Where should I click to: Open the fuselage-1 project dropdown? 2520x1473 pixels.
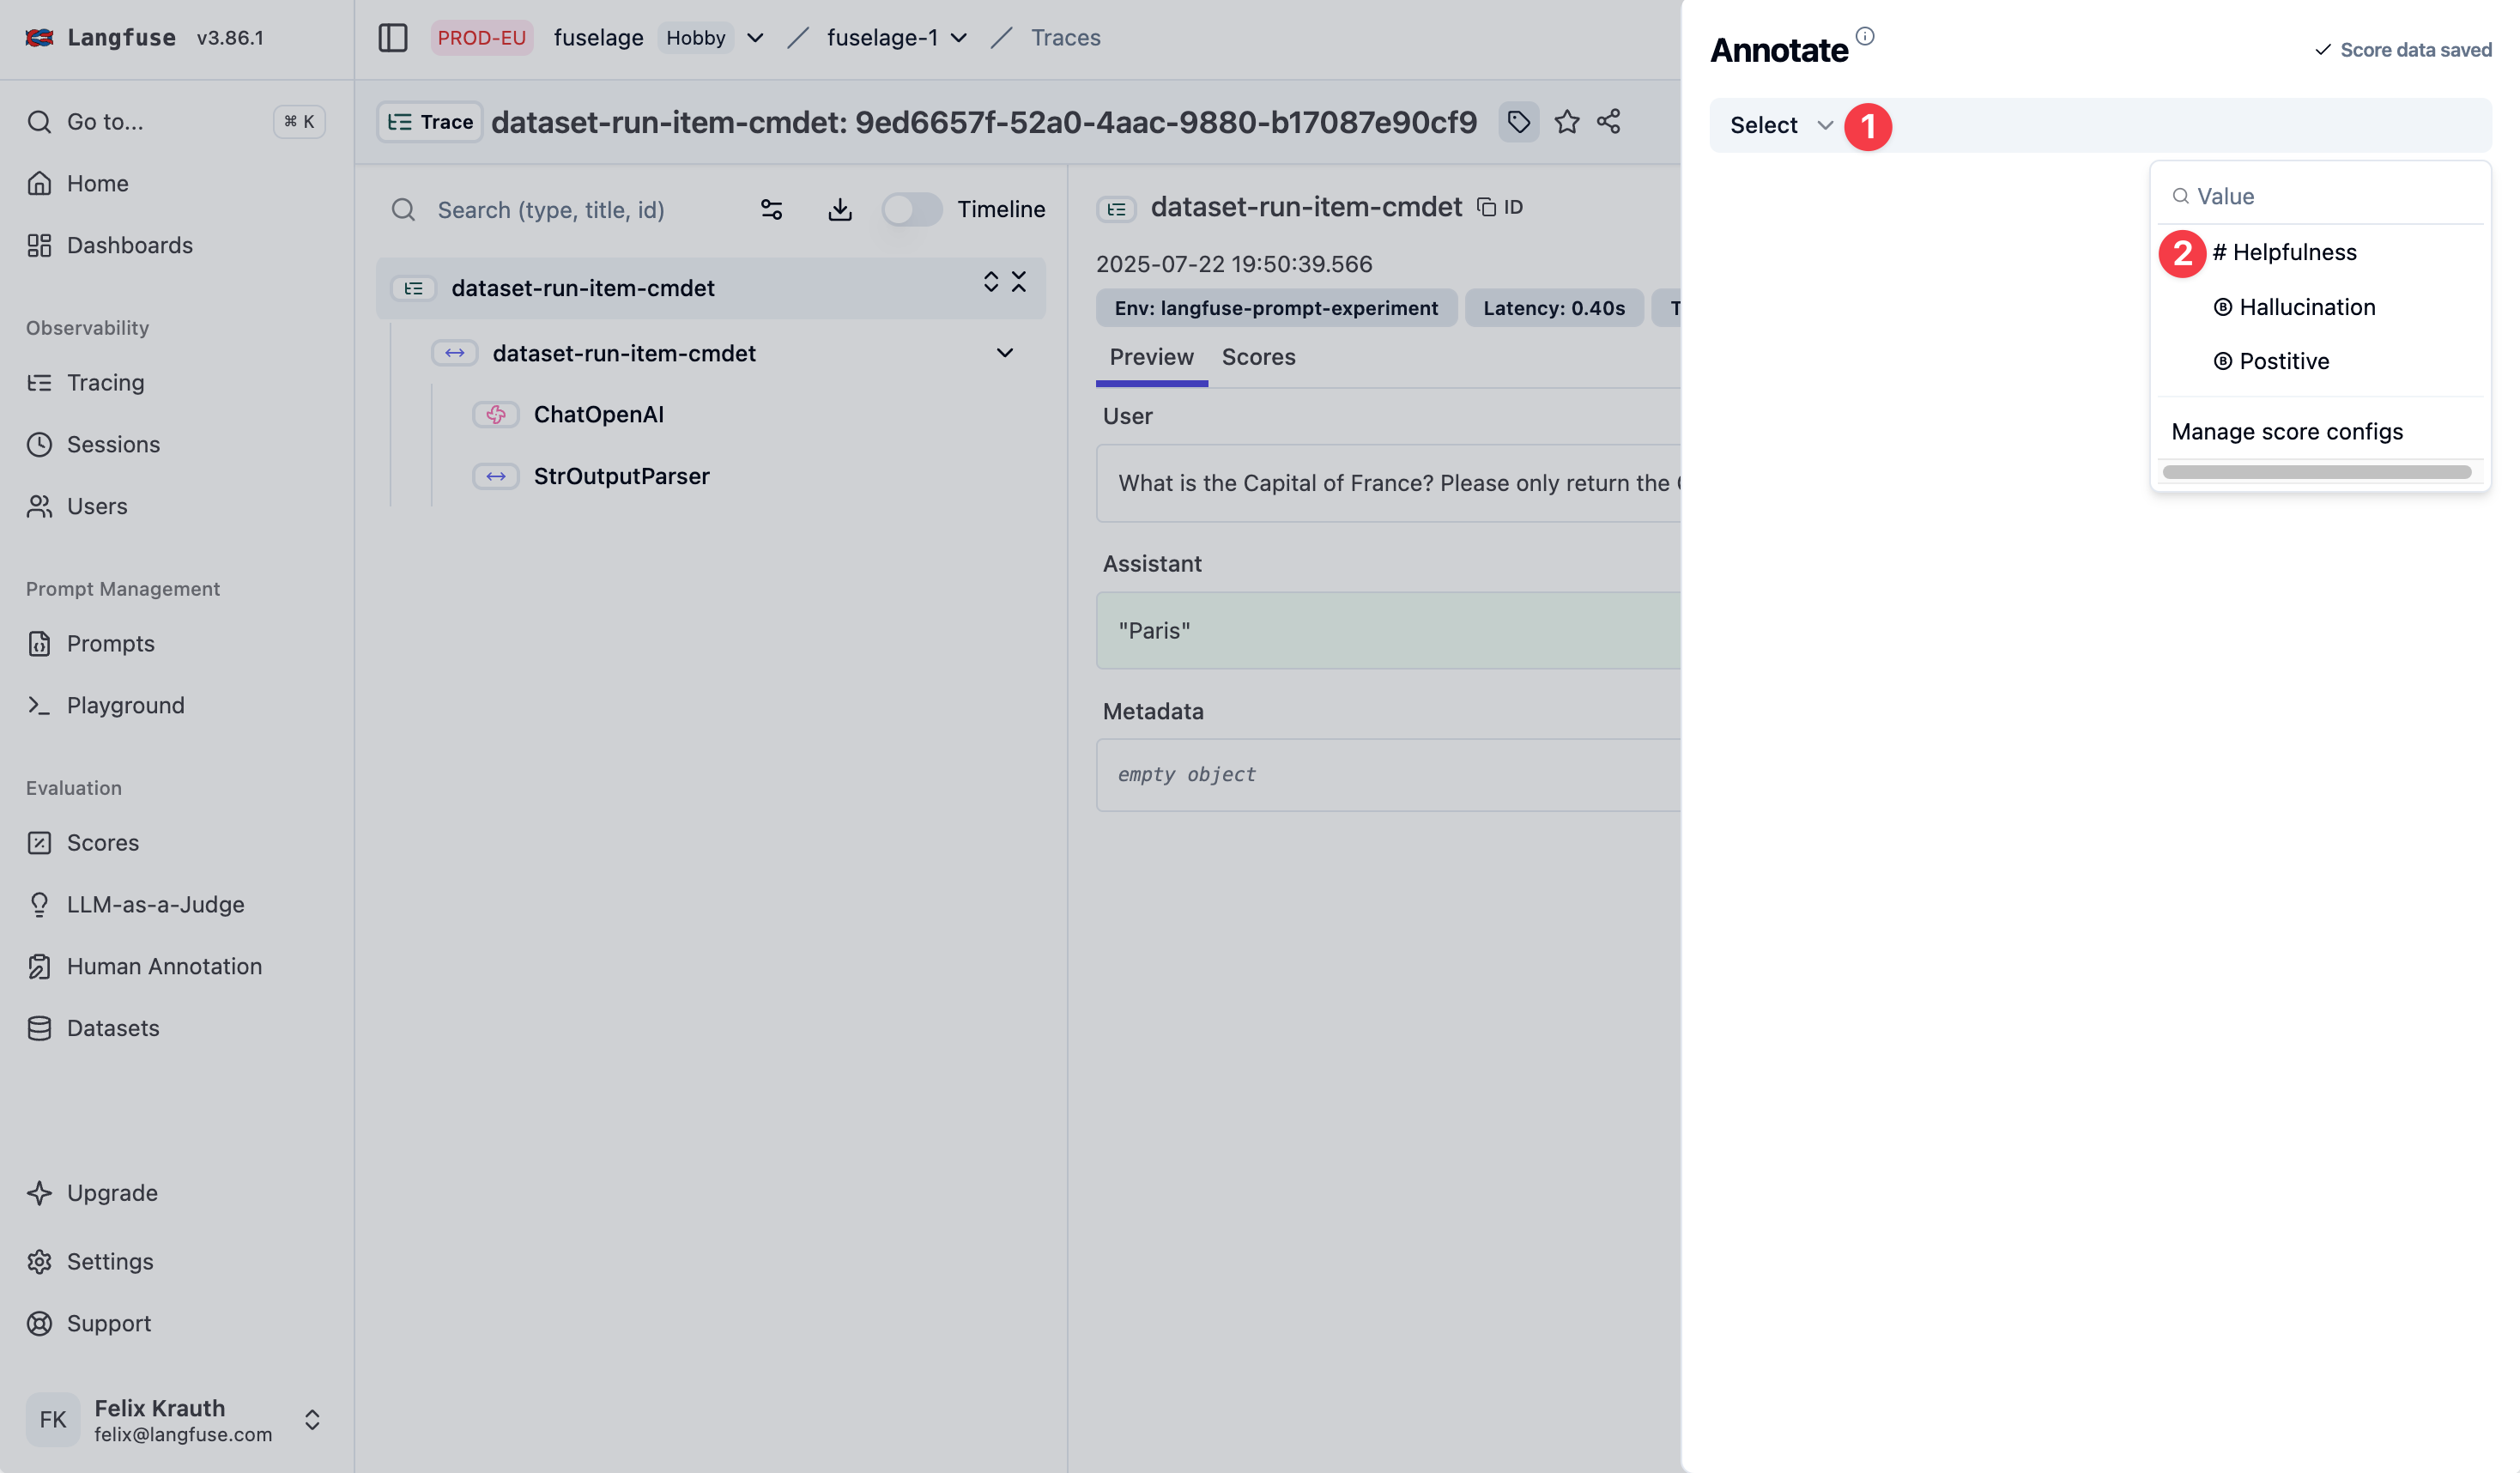point(958,38)
